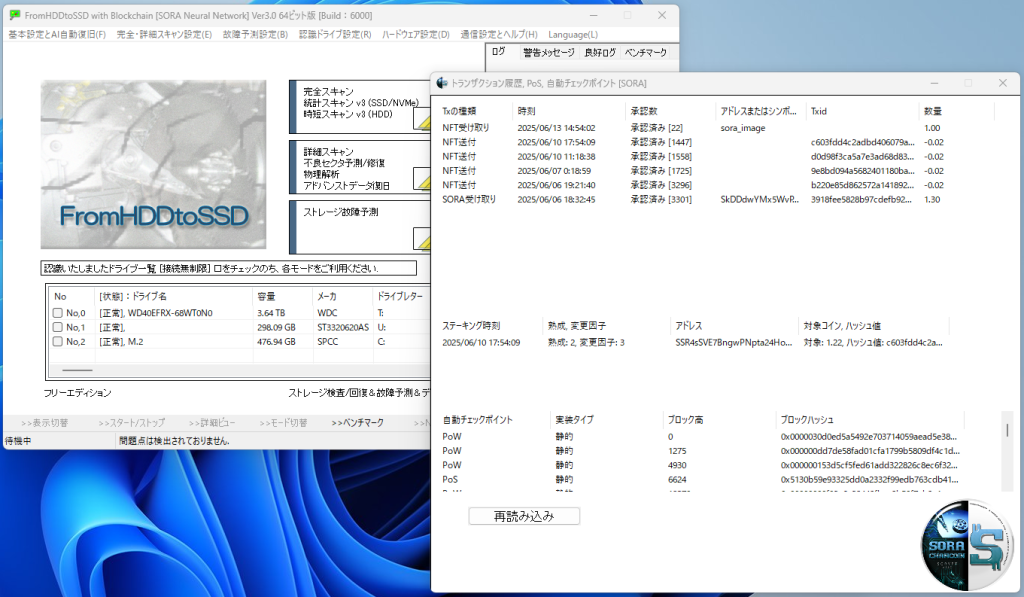The height and width of the screenshot is (597, 1024).
Task: Switch to the ログ tab
Action: pyautogui.click(x=499, y=52)
